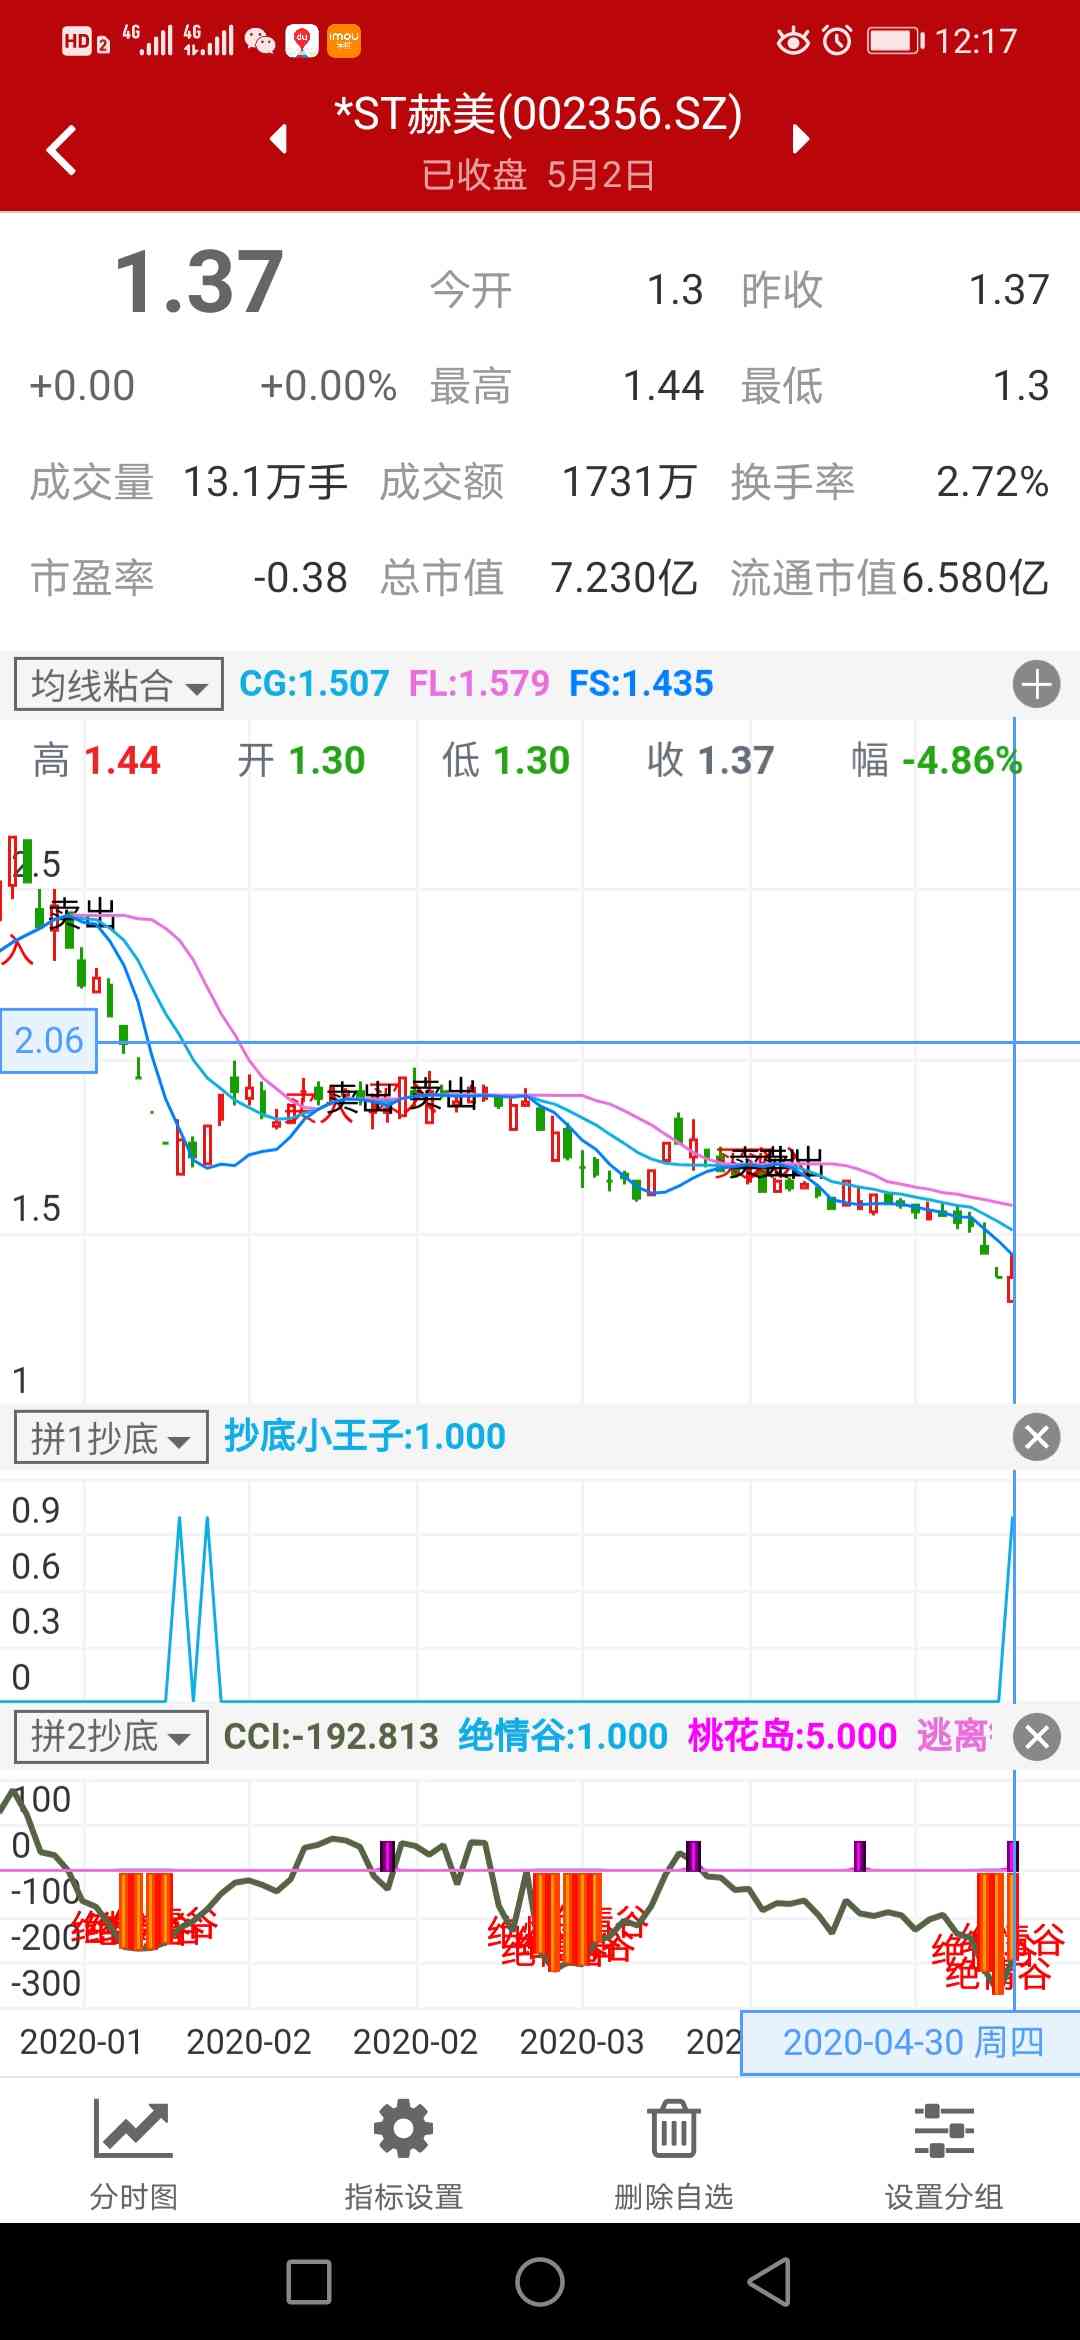Tap the 已收盘 5月2日 status text
Image resolution: width=1080 pixels, height=2340 pixels.
tap(538, 175)
